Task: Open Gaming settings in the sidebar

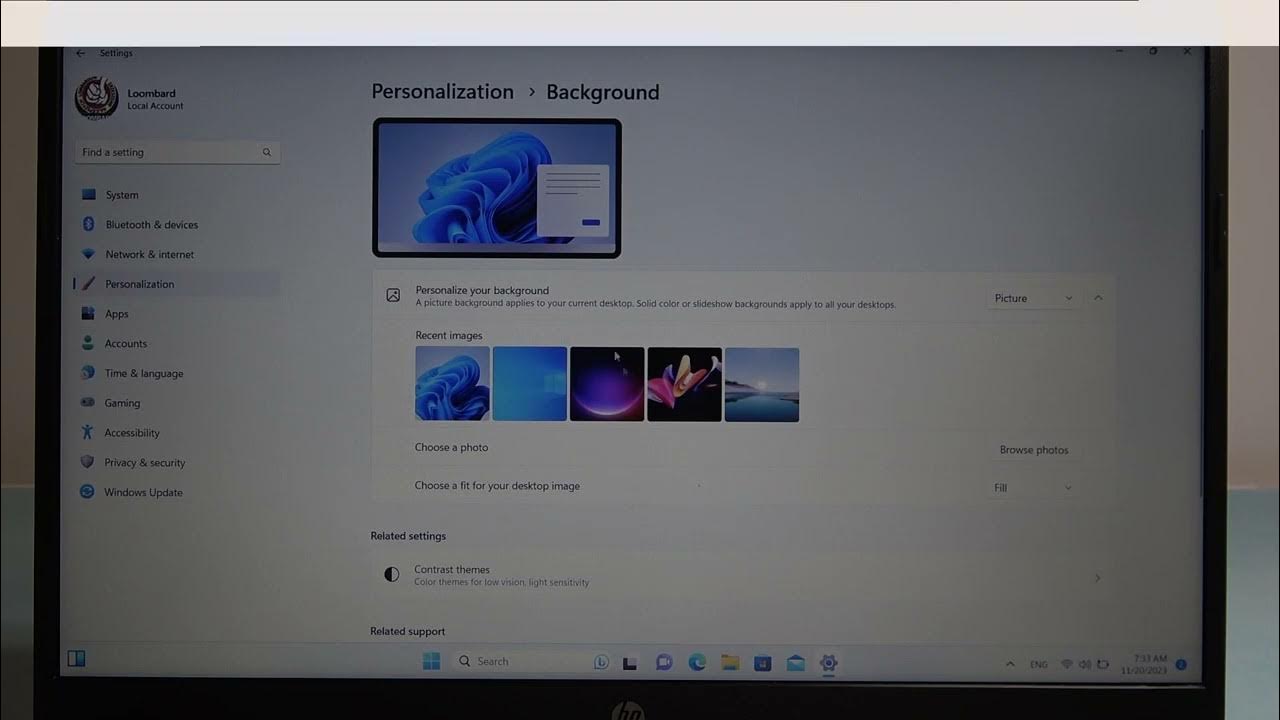Action: click(122, 402)
